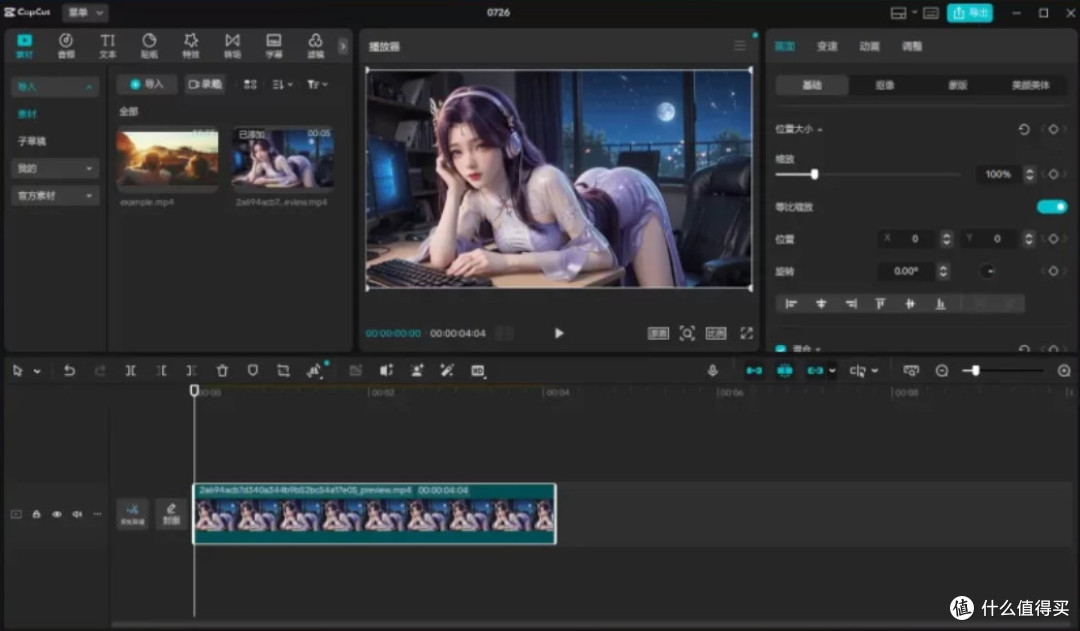Open the 滤镜 filters panel icon
Image resolution: width=1080 pixels, height=631 pixels.
click(315, 45)
